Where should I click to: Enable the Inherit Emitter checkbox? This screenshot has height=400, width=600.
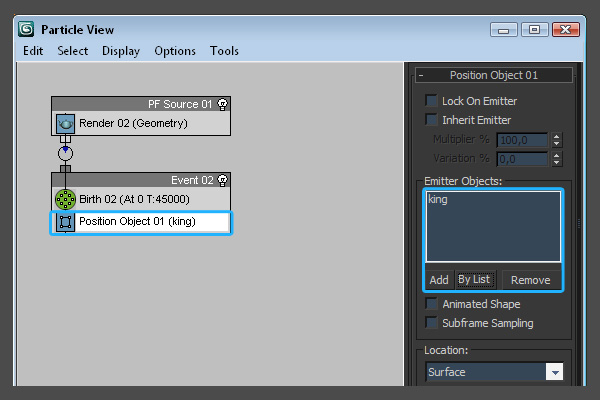(432, 120)
